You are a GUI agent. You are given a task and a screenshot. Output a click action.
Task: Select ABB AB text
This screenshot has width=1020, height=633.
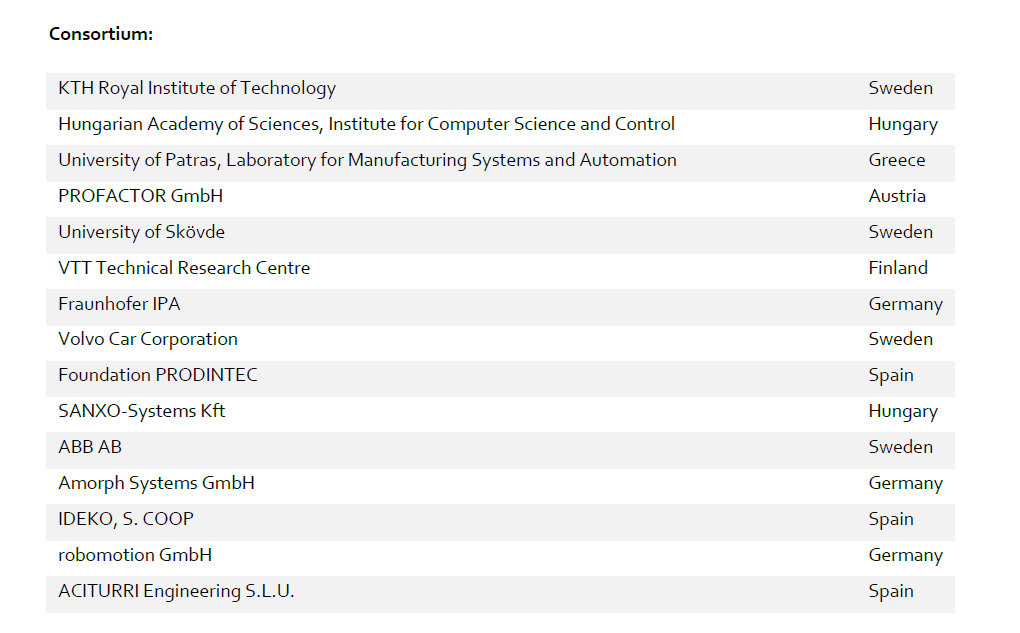(90, 447)
